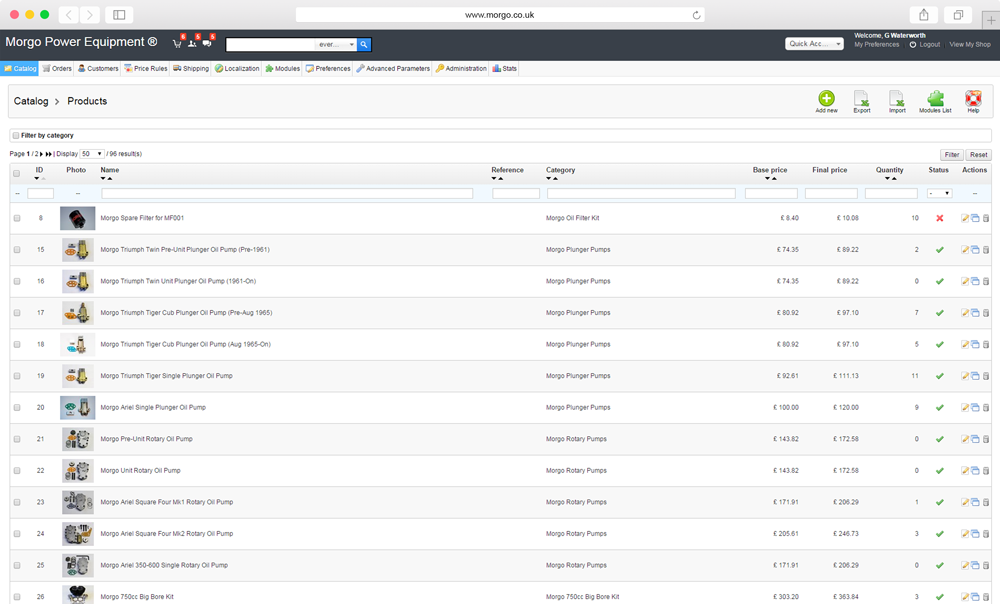Open the messages notification icon
Screen dimensions: 1000x604
[207, 43]
